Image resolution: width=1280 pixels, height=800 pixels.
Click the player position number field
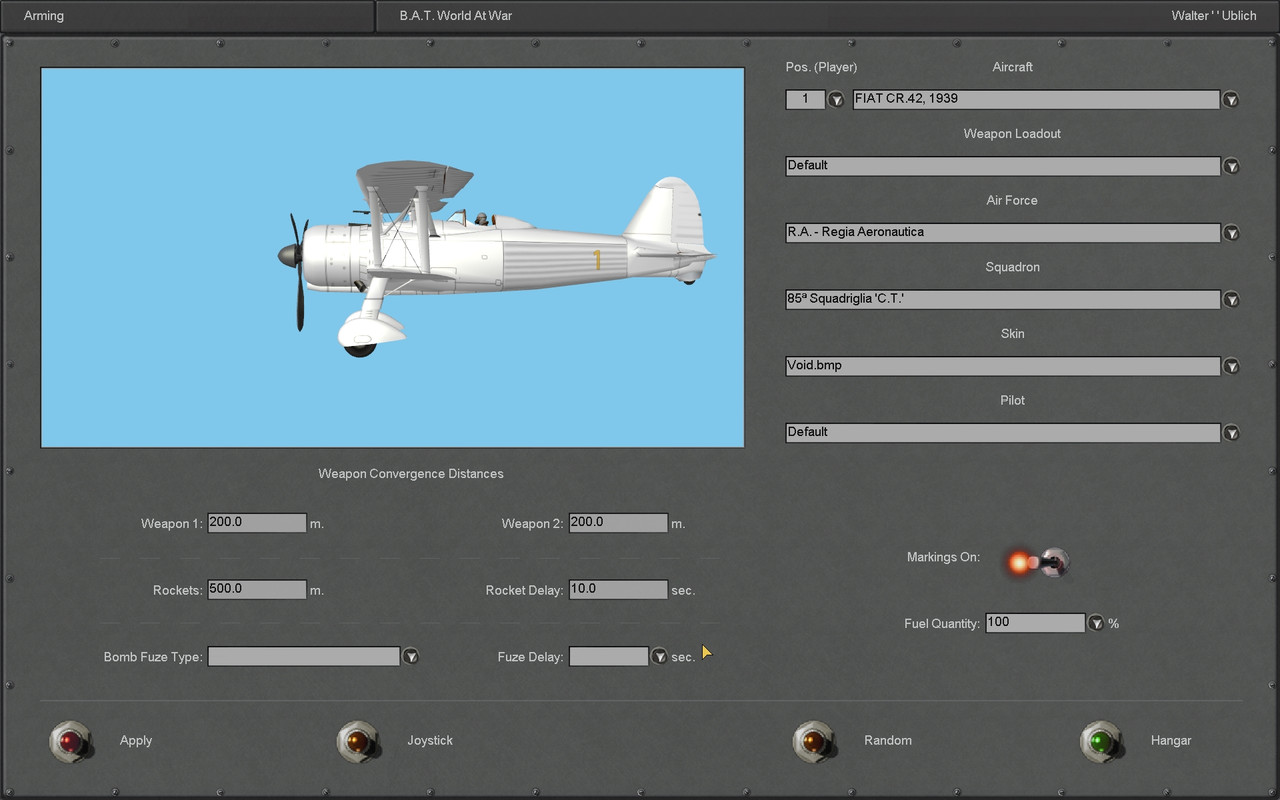(806, 99)
